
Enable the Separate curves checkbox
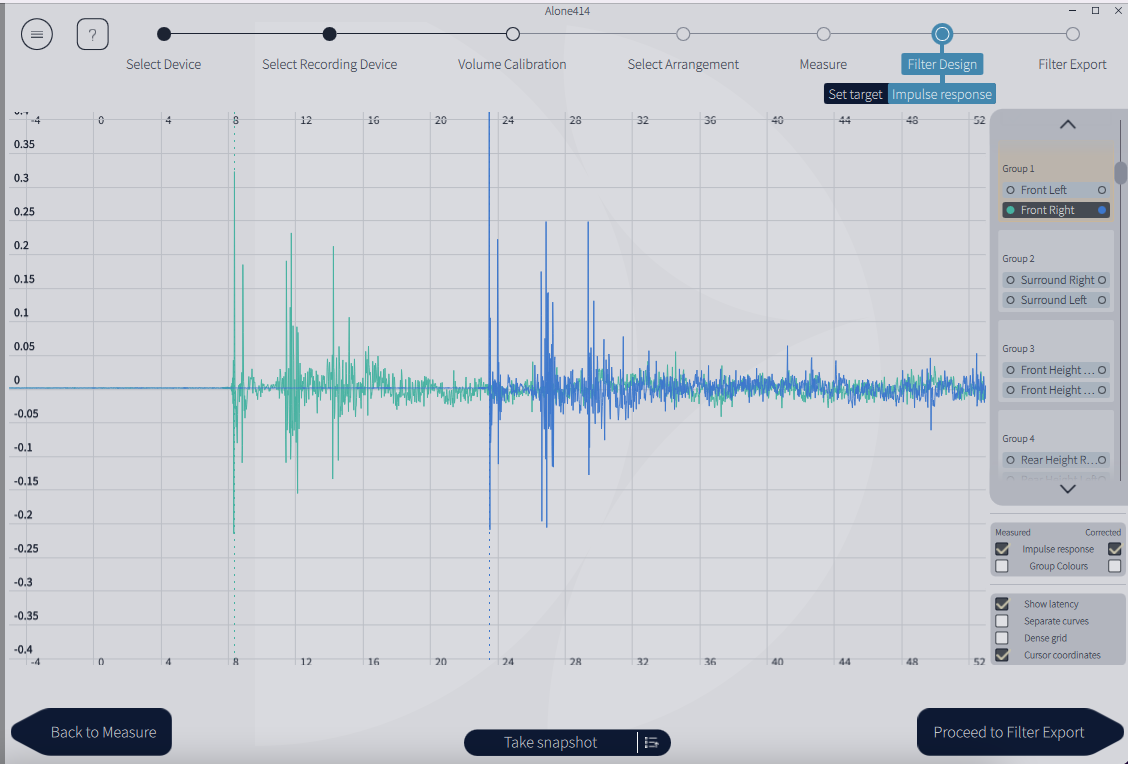click(1001, 621)
